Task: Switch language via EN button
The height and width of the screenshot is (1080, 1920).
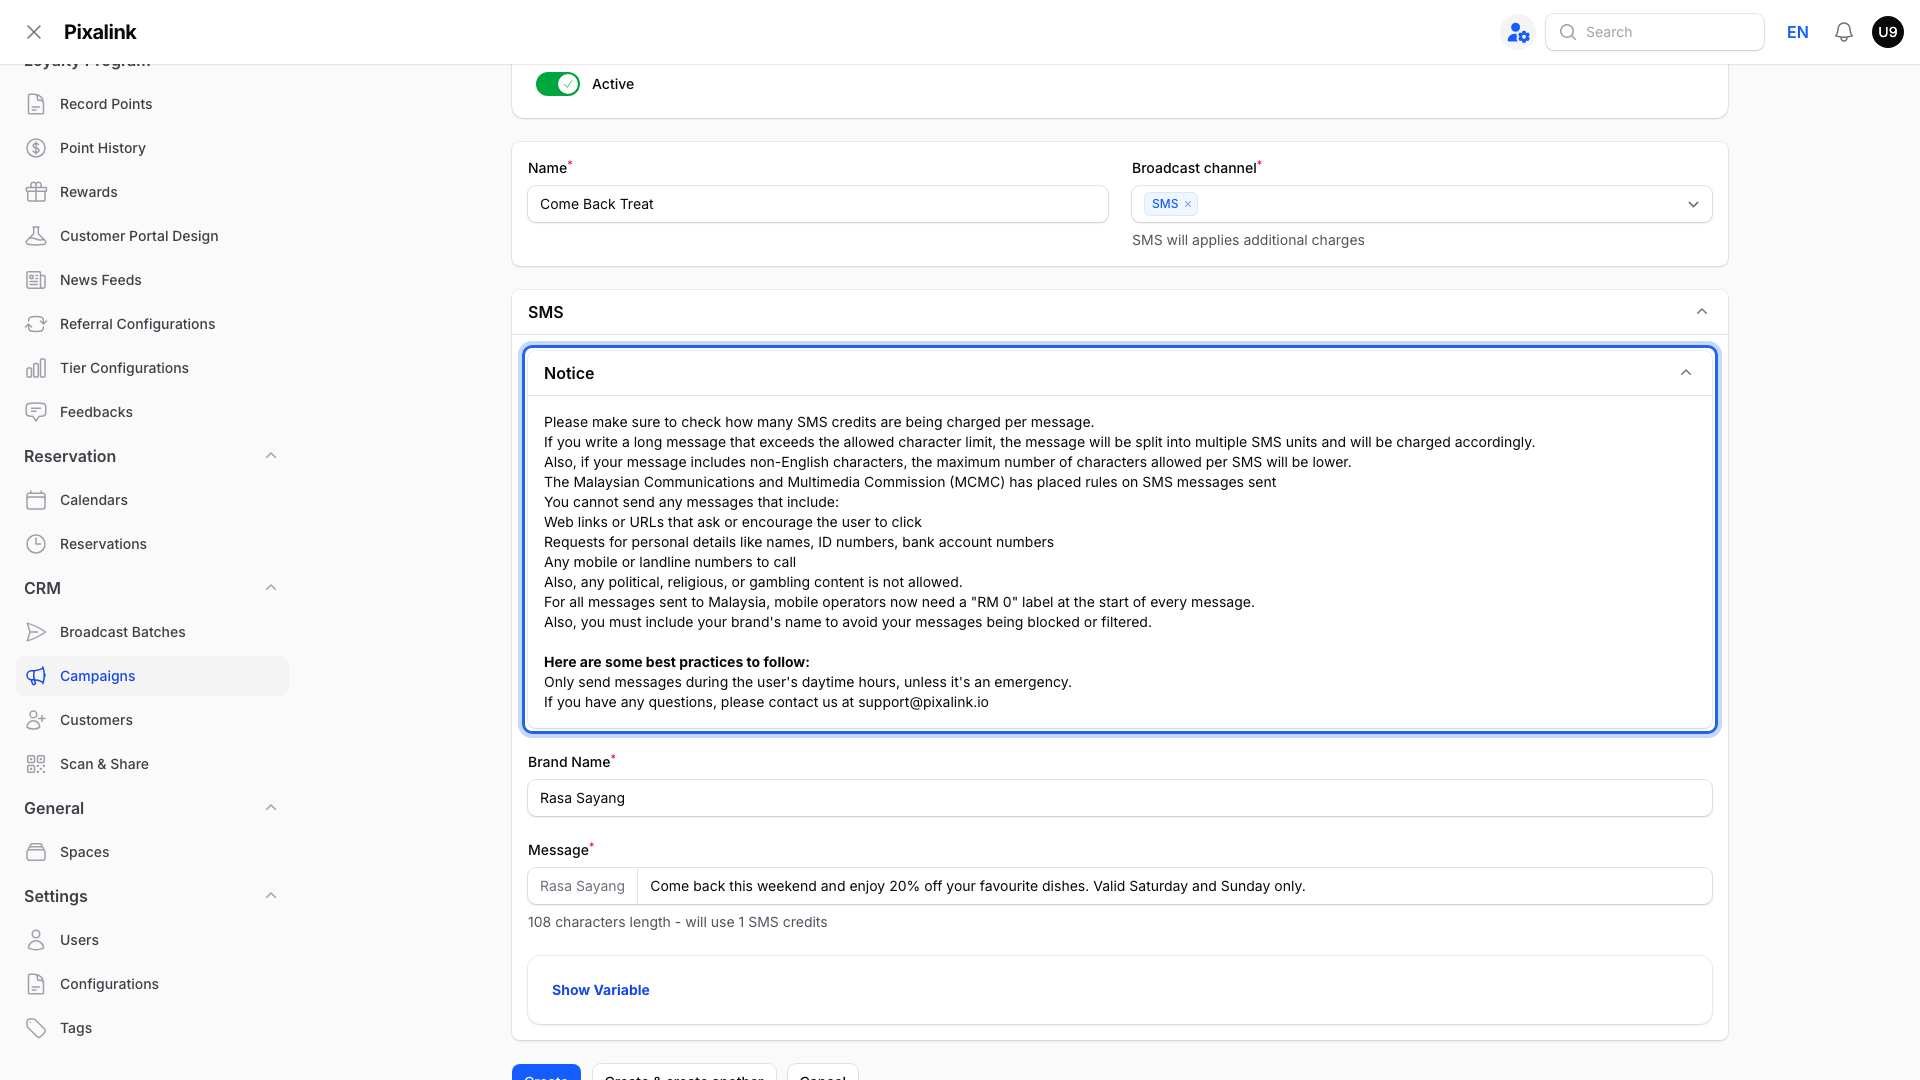Action: 1797,32
